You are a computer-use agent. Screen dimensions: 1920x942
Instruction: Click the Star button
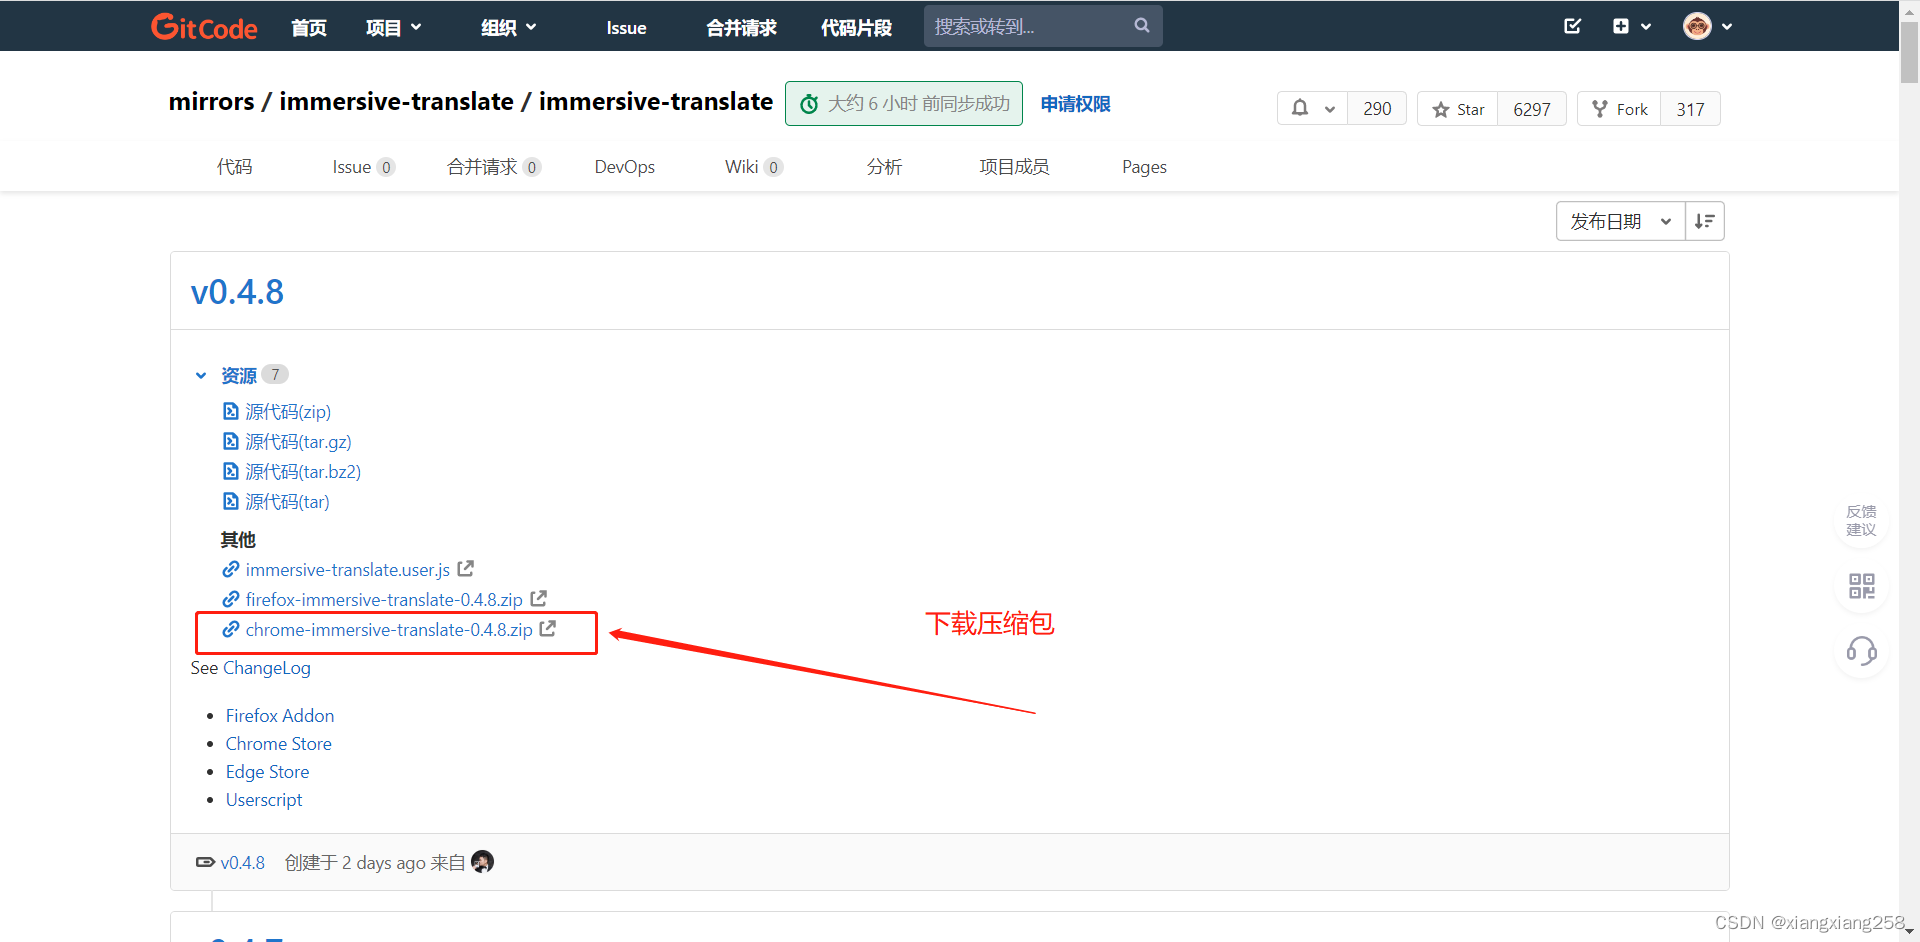coord(1458,109)
